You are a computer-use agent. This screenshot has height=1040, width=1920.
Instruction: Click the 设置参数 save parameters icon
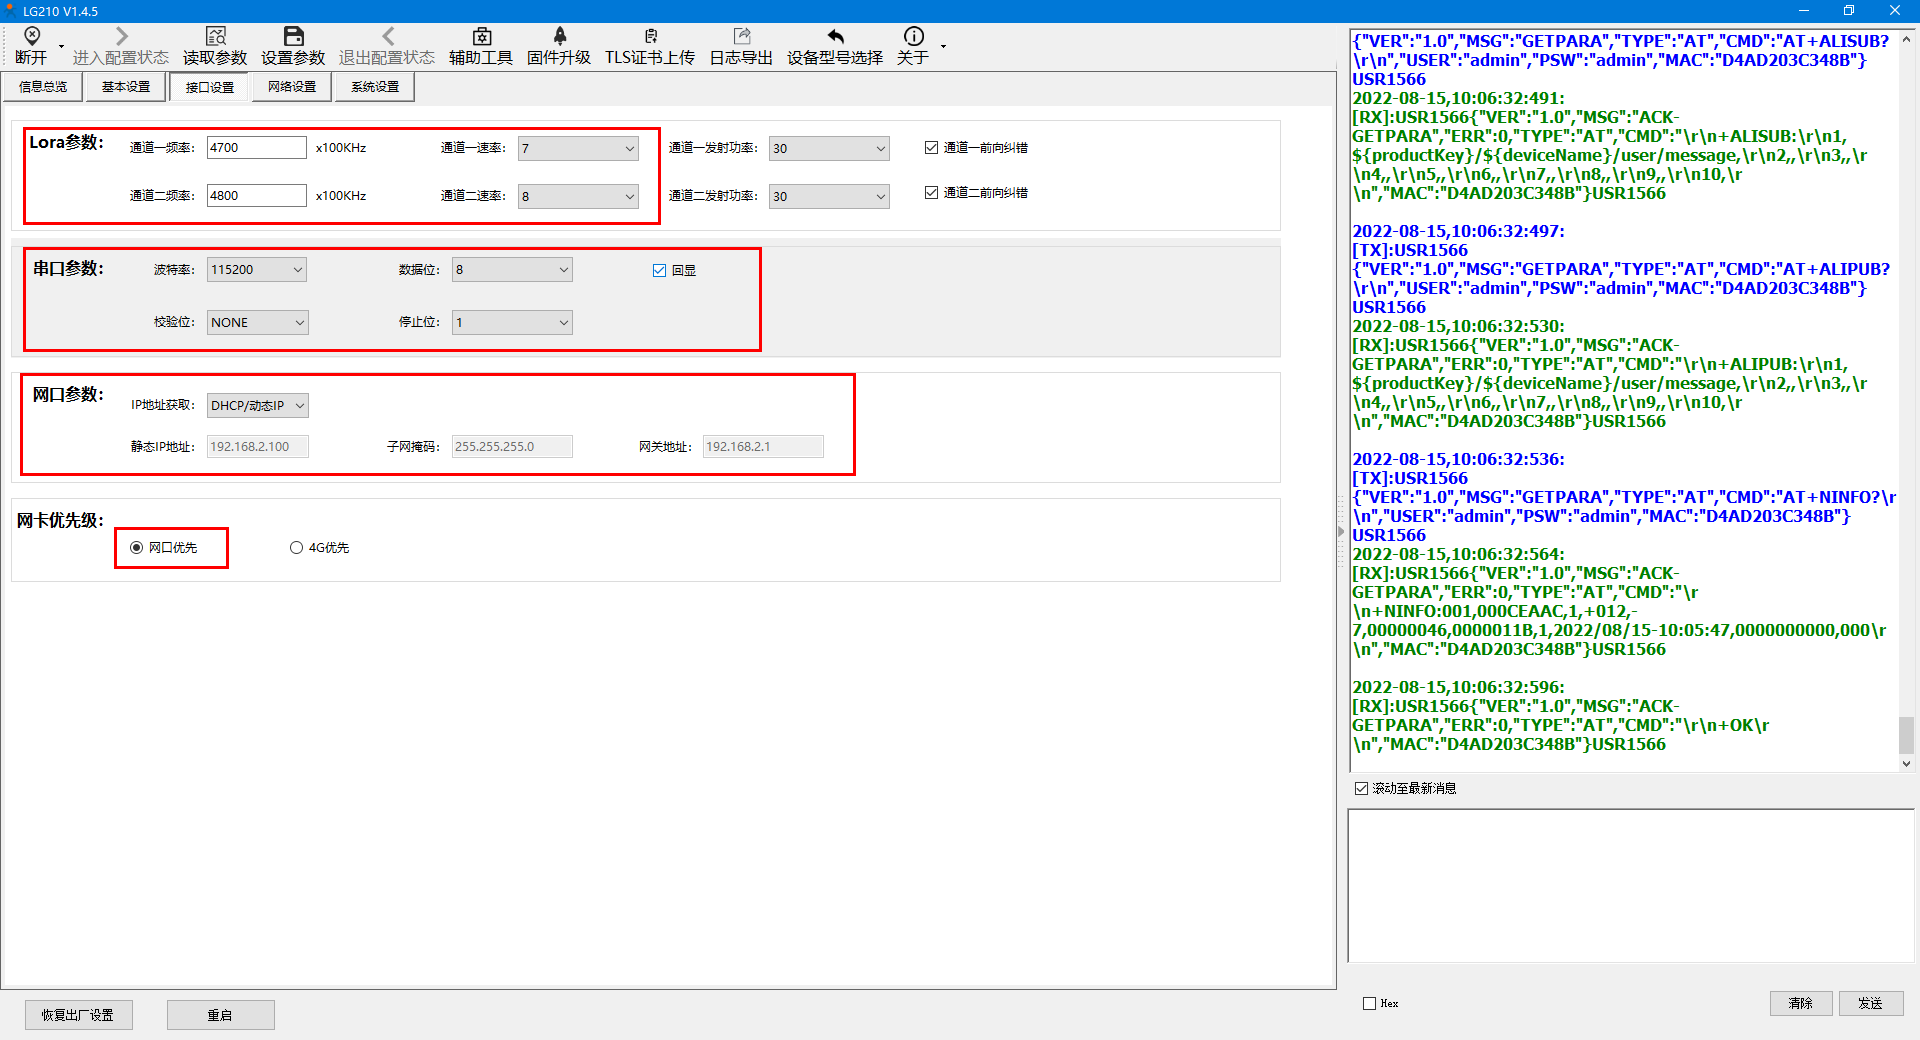tap(293, 37)
